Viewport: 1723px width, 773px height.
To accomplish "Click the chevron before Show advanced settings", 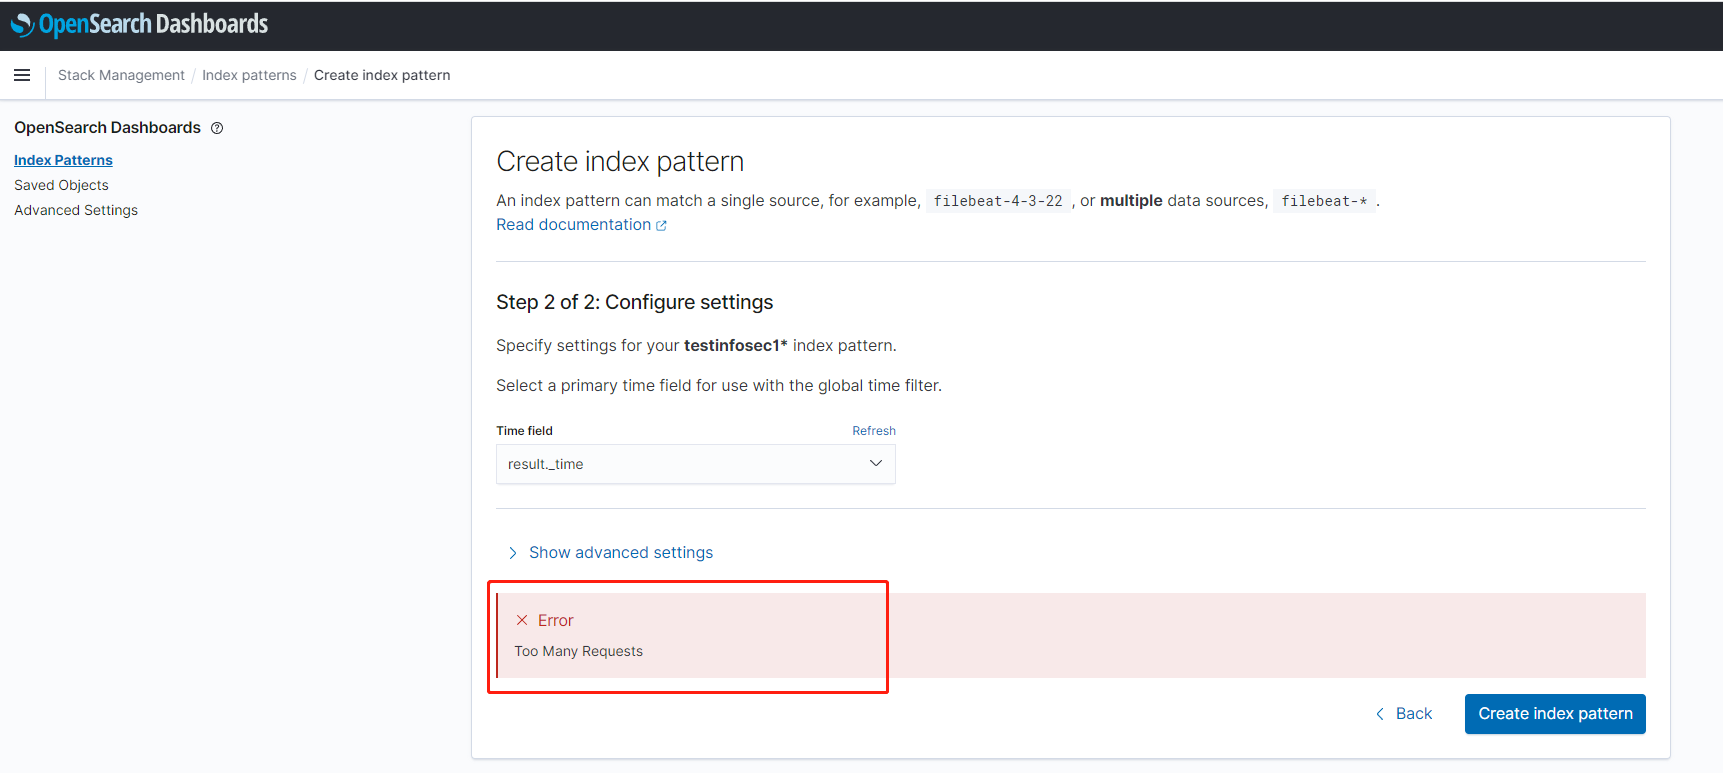I will [513, 553].
